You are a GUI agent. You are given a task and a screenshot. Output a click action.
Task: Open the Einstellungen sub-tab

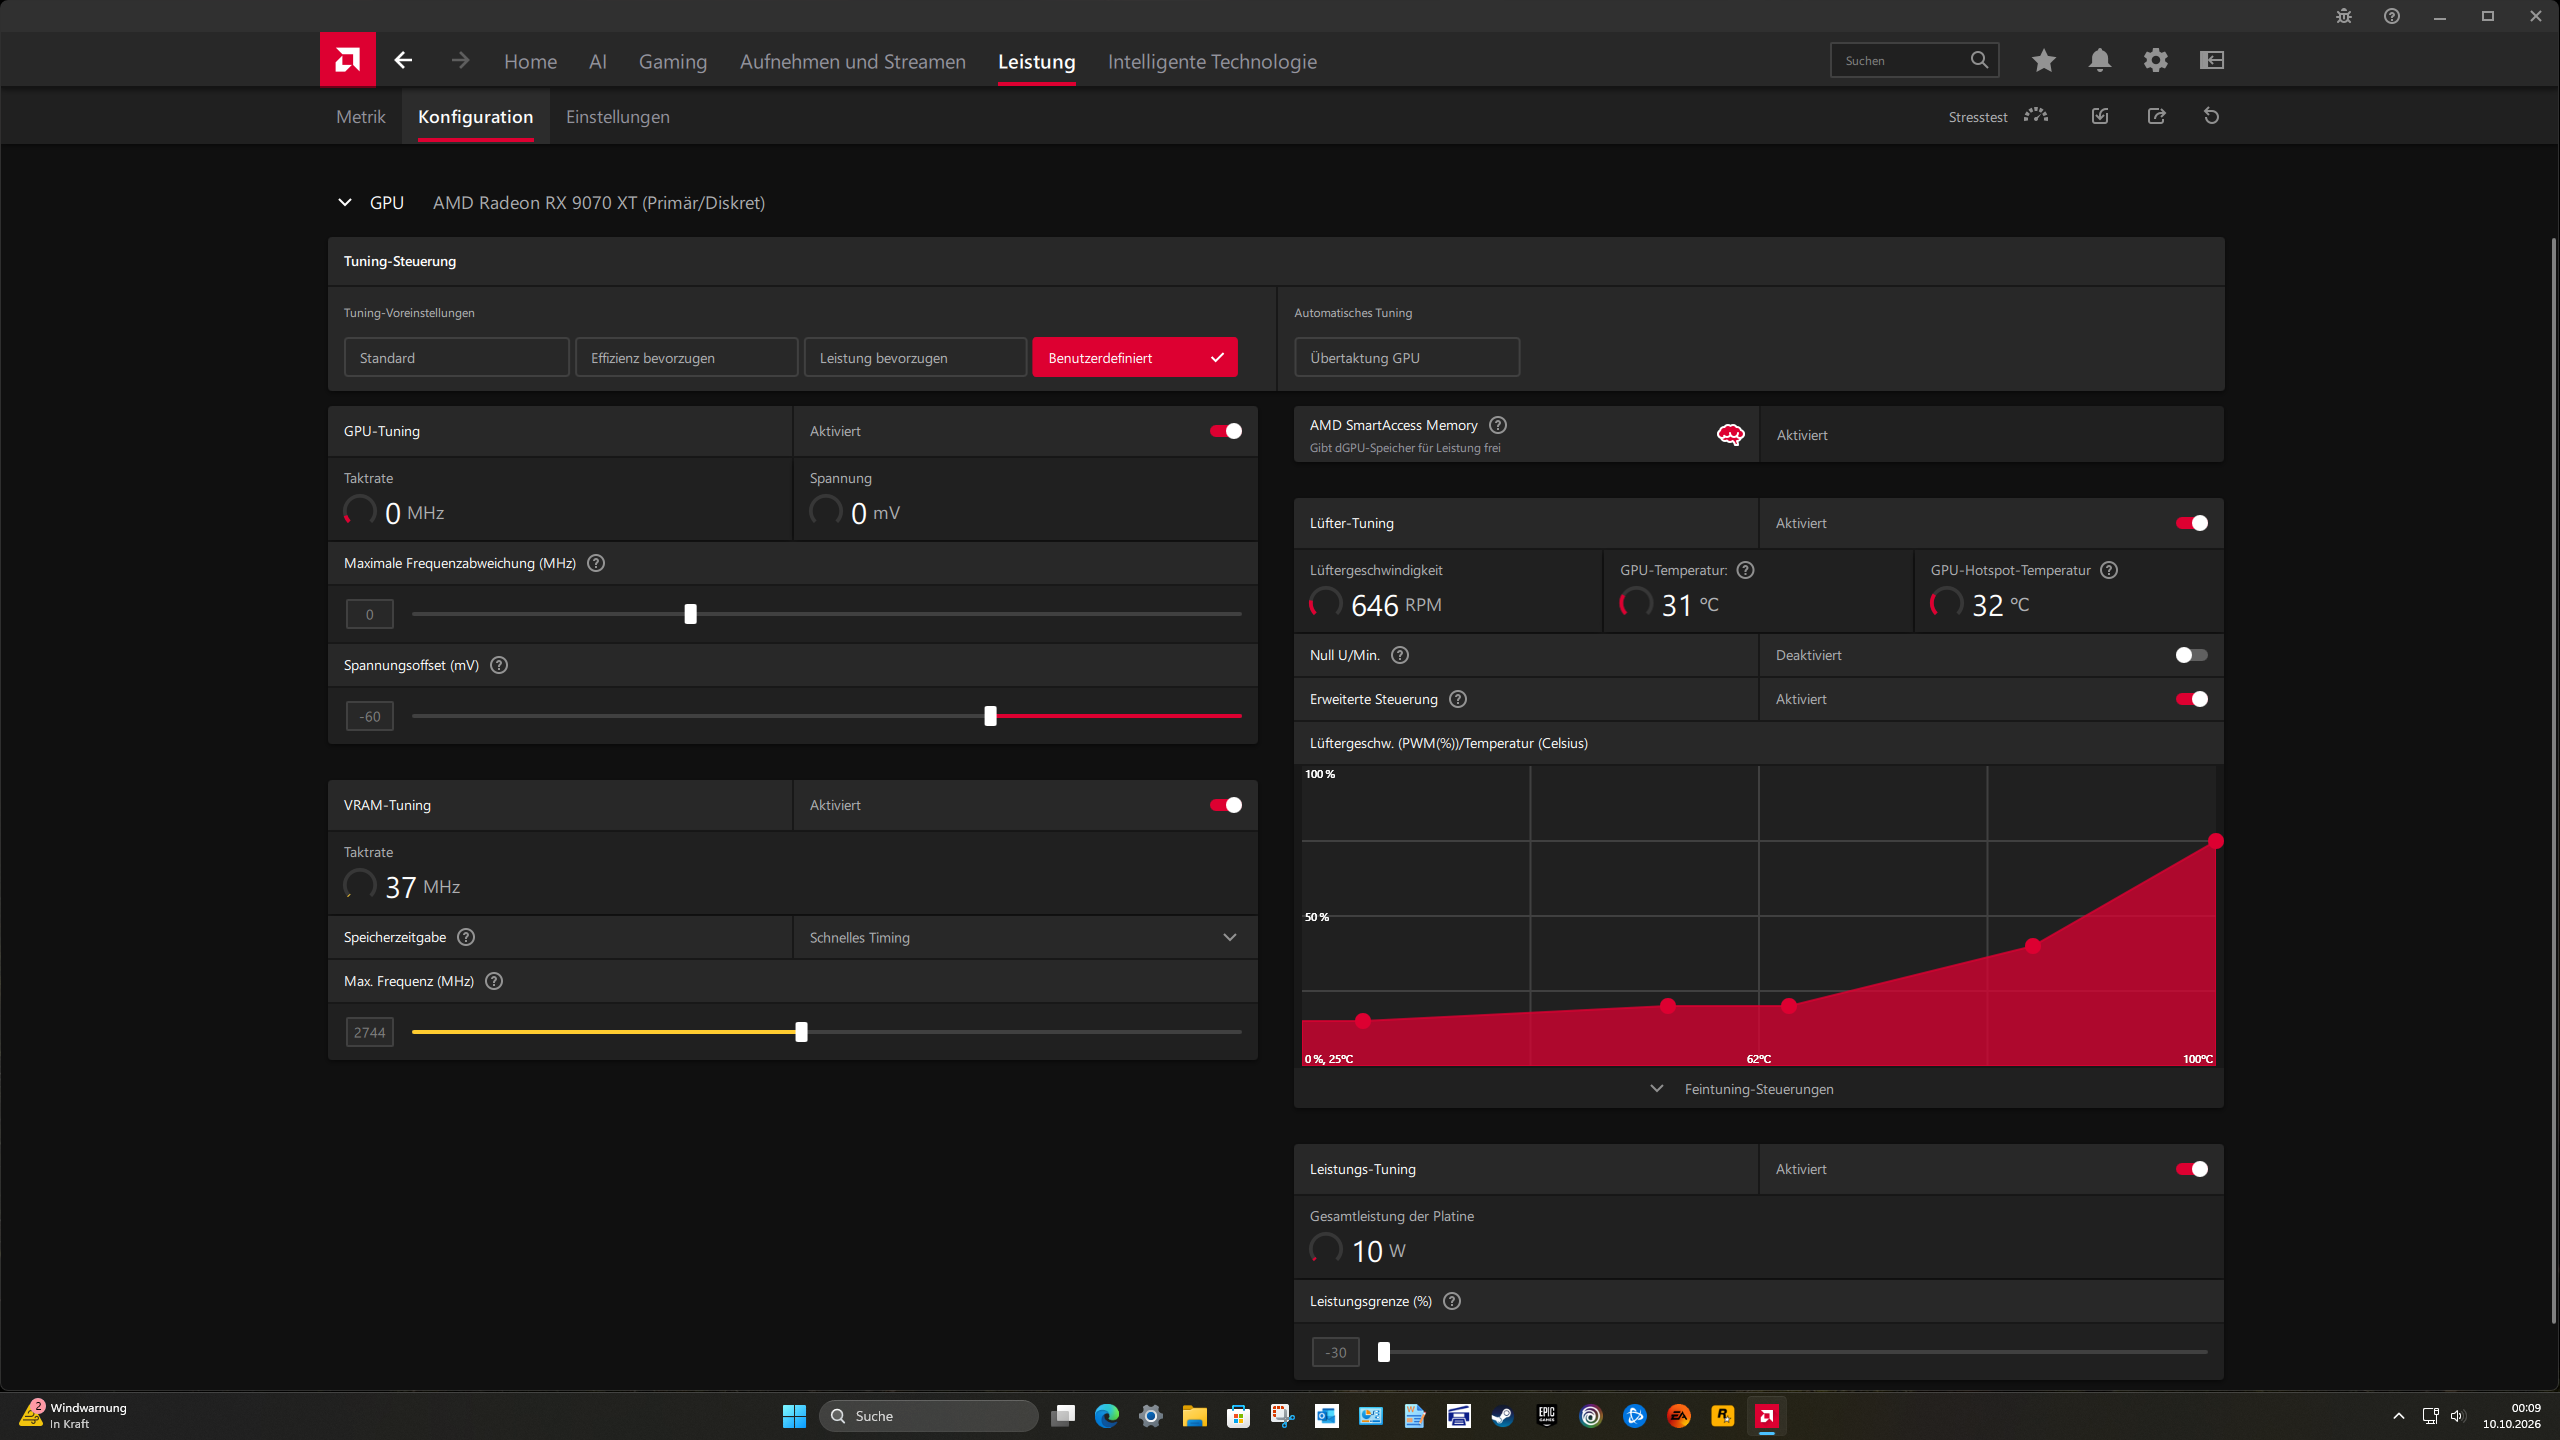pos(618,117)
